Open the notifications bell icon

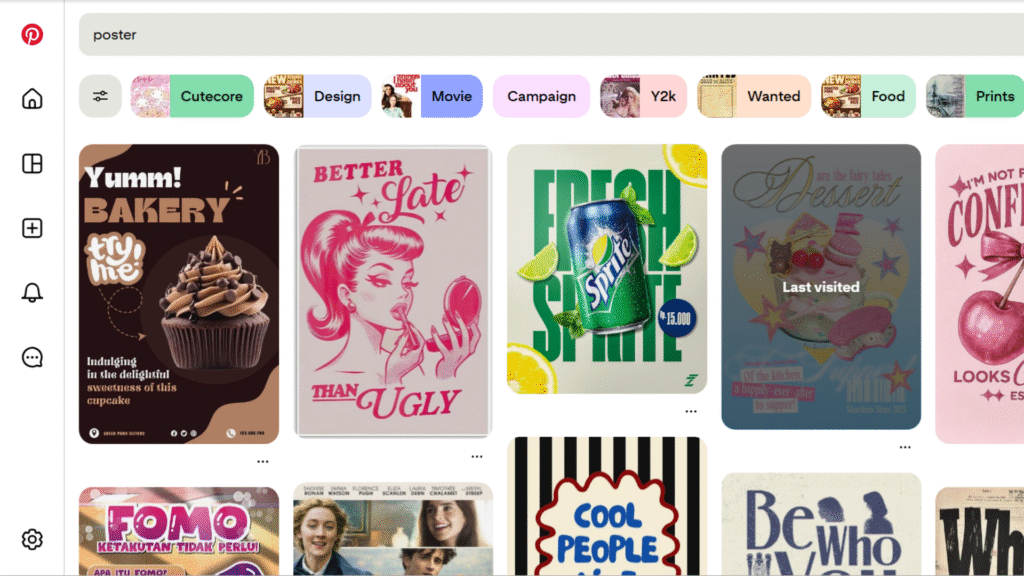(32, 292)
